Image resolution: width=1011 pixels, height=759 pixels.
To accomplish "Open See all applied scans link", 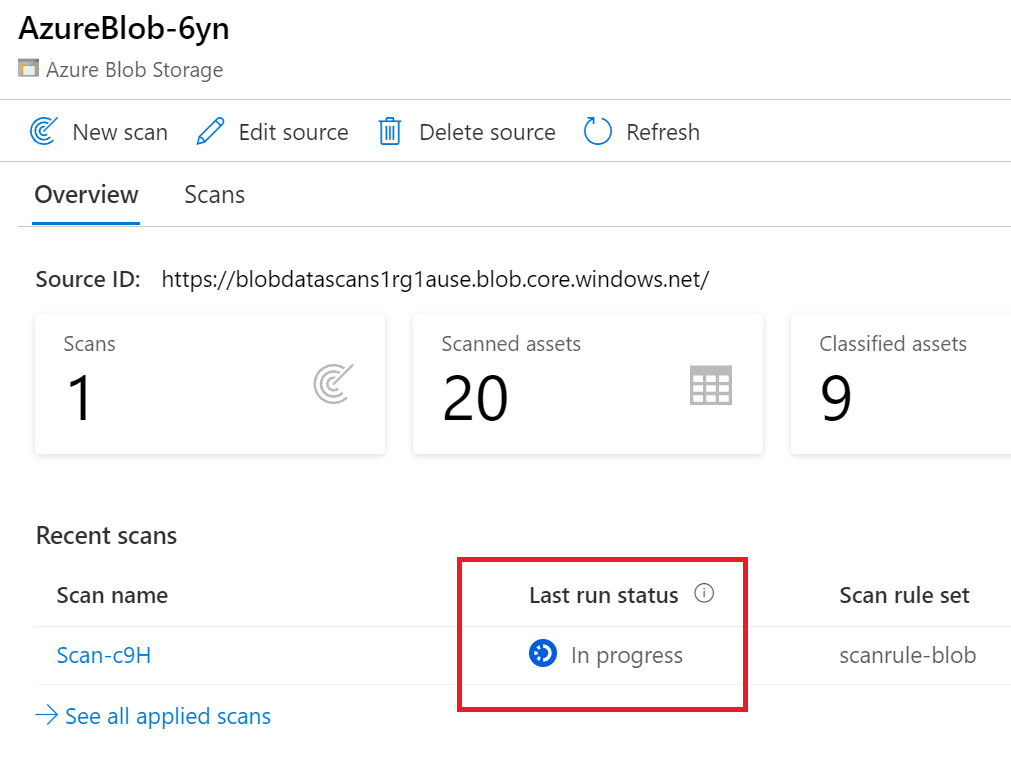I will (x=167, y=717).
